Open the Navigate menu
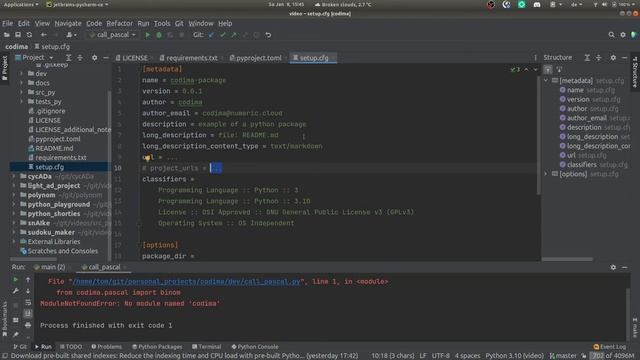 (68, 23)
